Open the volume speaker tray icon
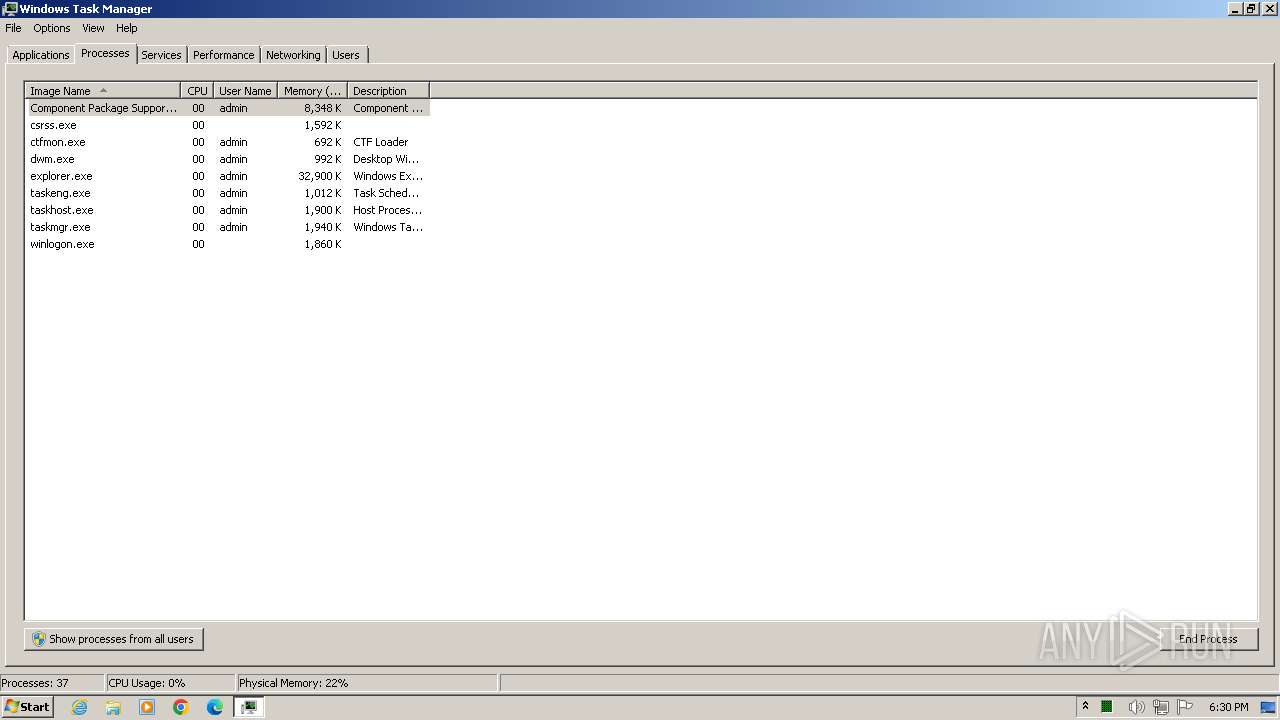This screenshot has height=720, width=1280. pyautogui.click(x=1136, y=707)
